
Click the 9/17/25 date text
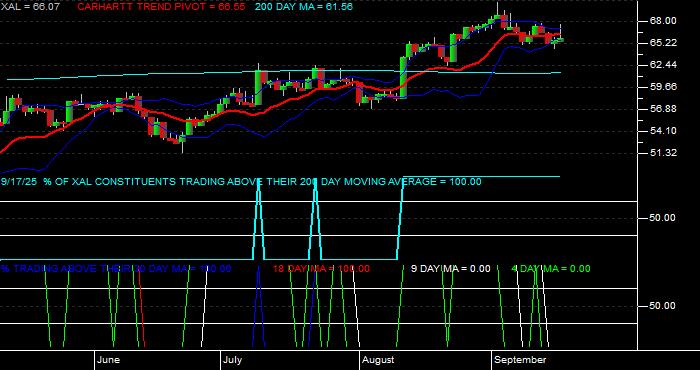point(20,182)
